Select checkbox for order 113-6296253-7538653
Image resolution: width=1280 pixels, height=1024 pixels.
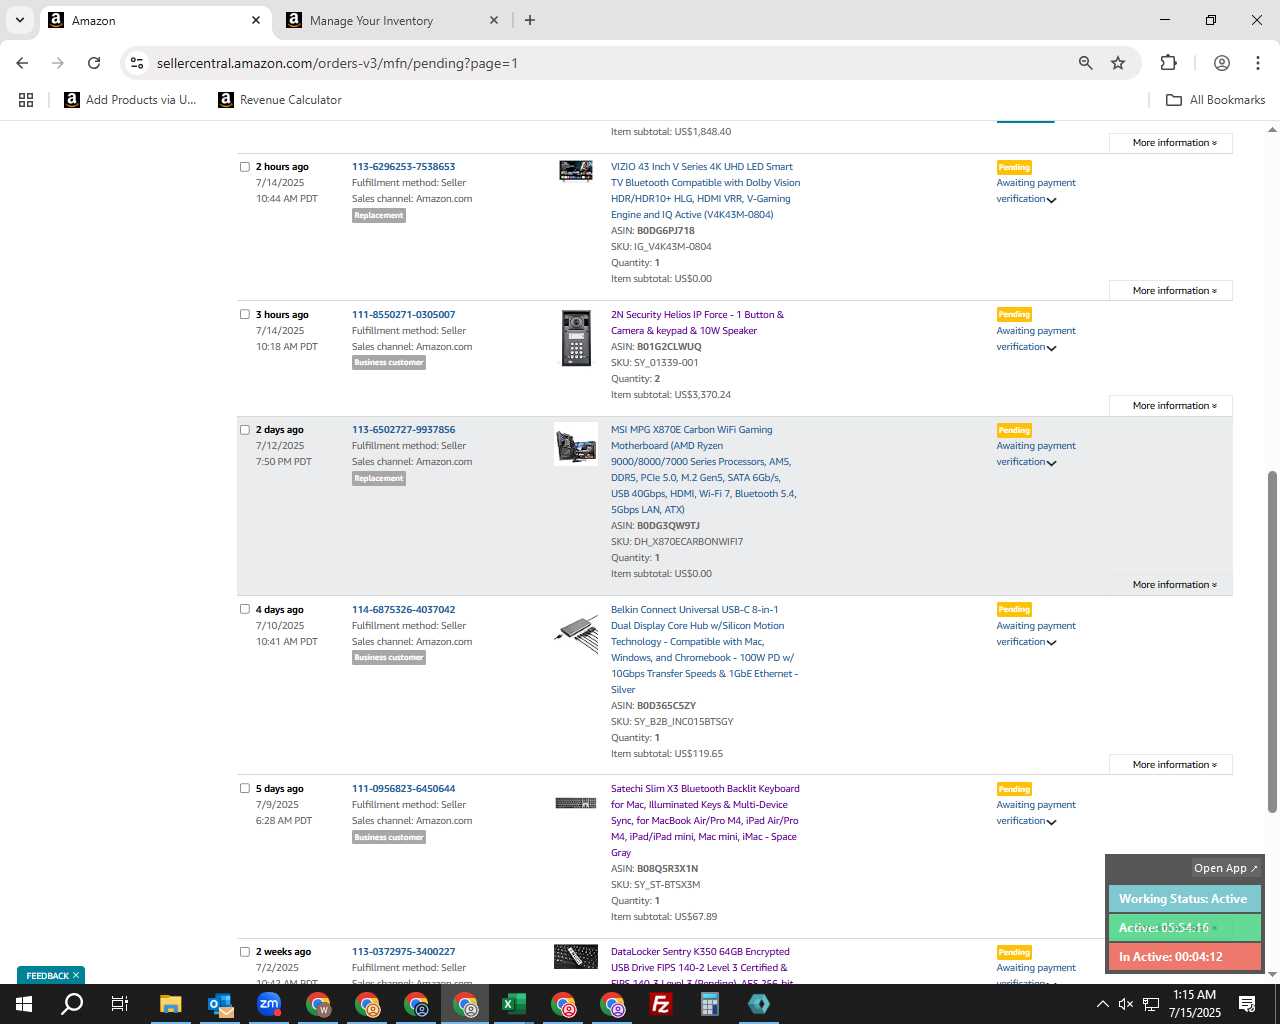click(245, 167)
